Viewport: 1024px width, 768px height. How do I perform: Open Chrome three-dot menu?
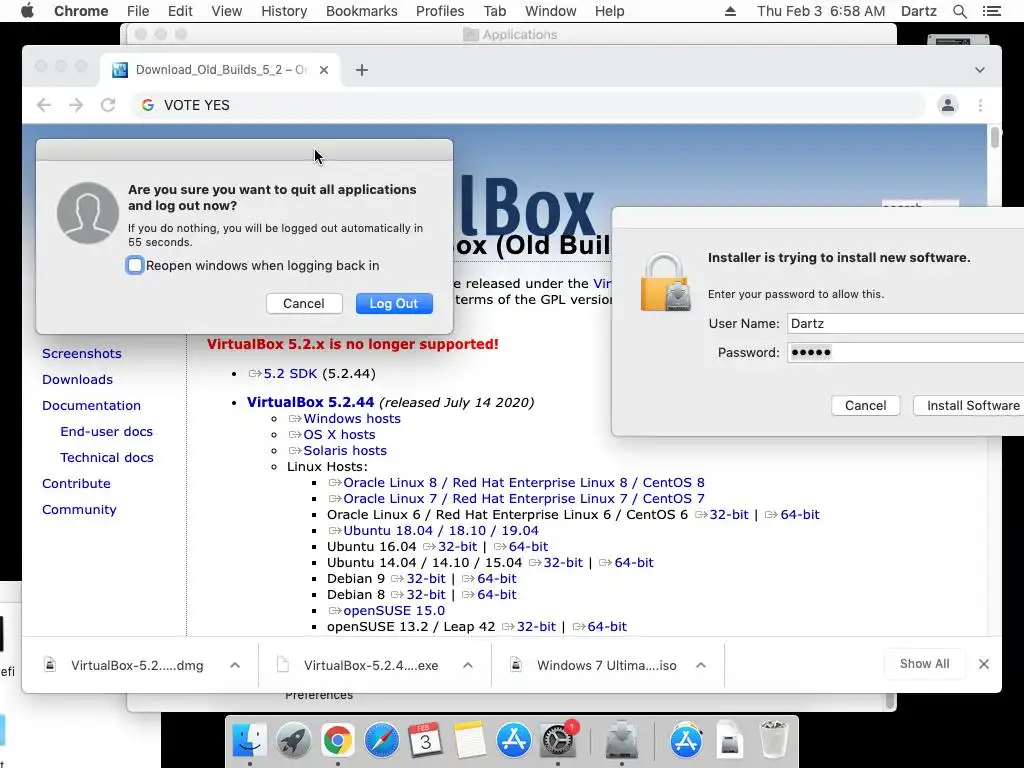coord(980,105)
